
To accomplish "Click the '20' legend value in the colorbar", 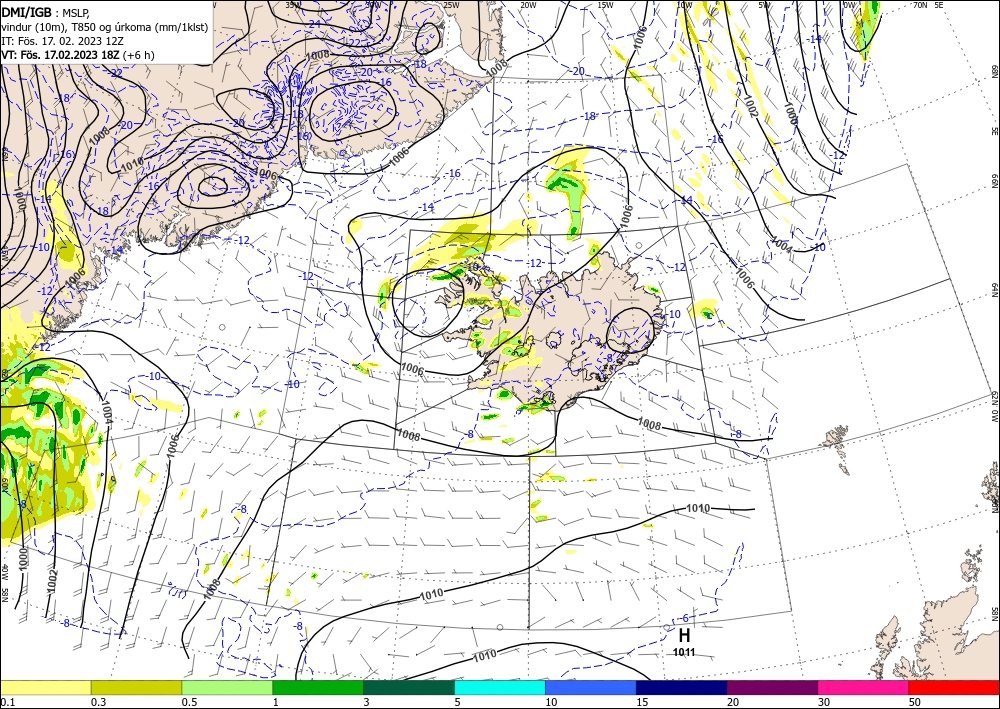I will pos(733,702).
